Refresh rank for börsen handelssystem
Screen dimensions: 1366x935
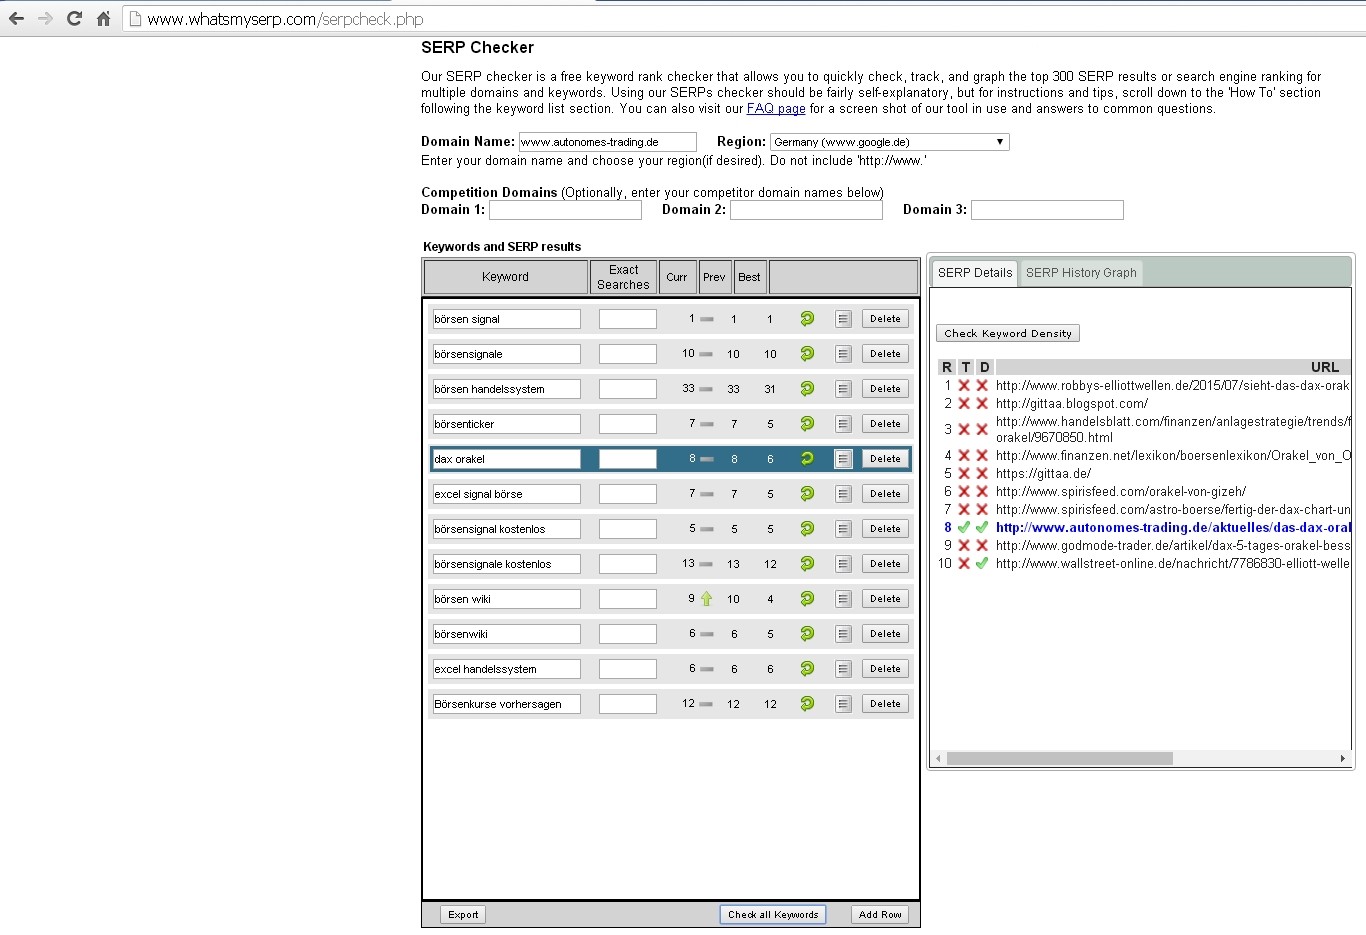(807, 389)
